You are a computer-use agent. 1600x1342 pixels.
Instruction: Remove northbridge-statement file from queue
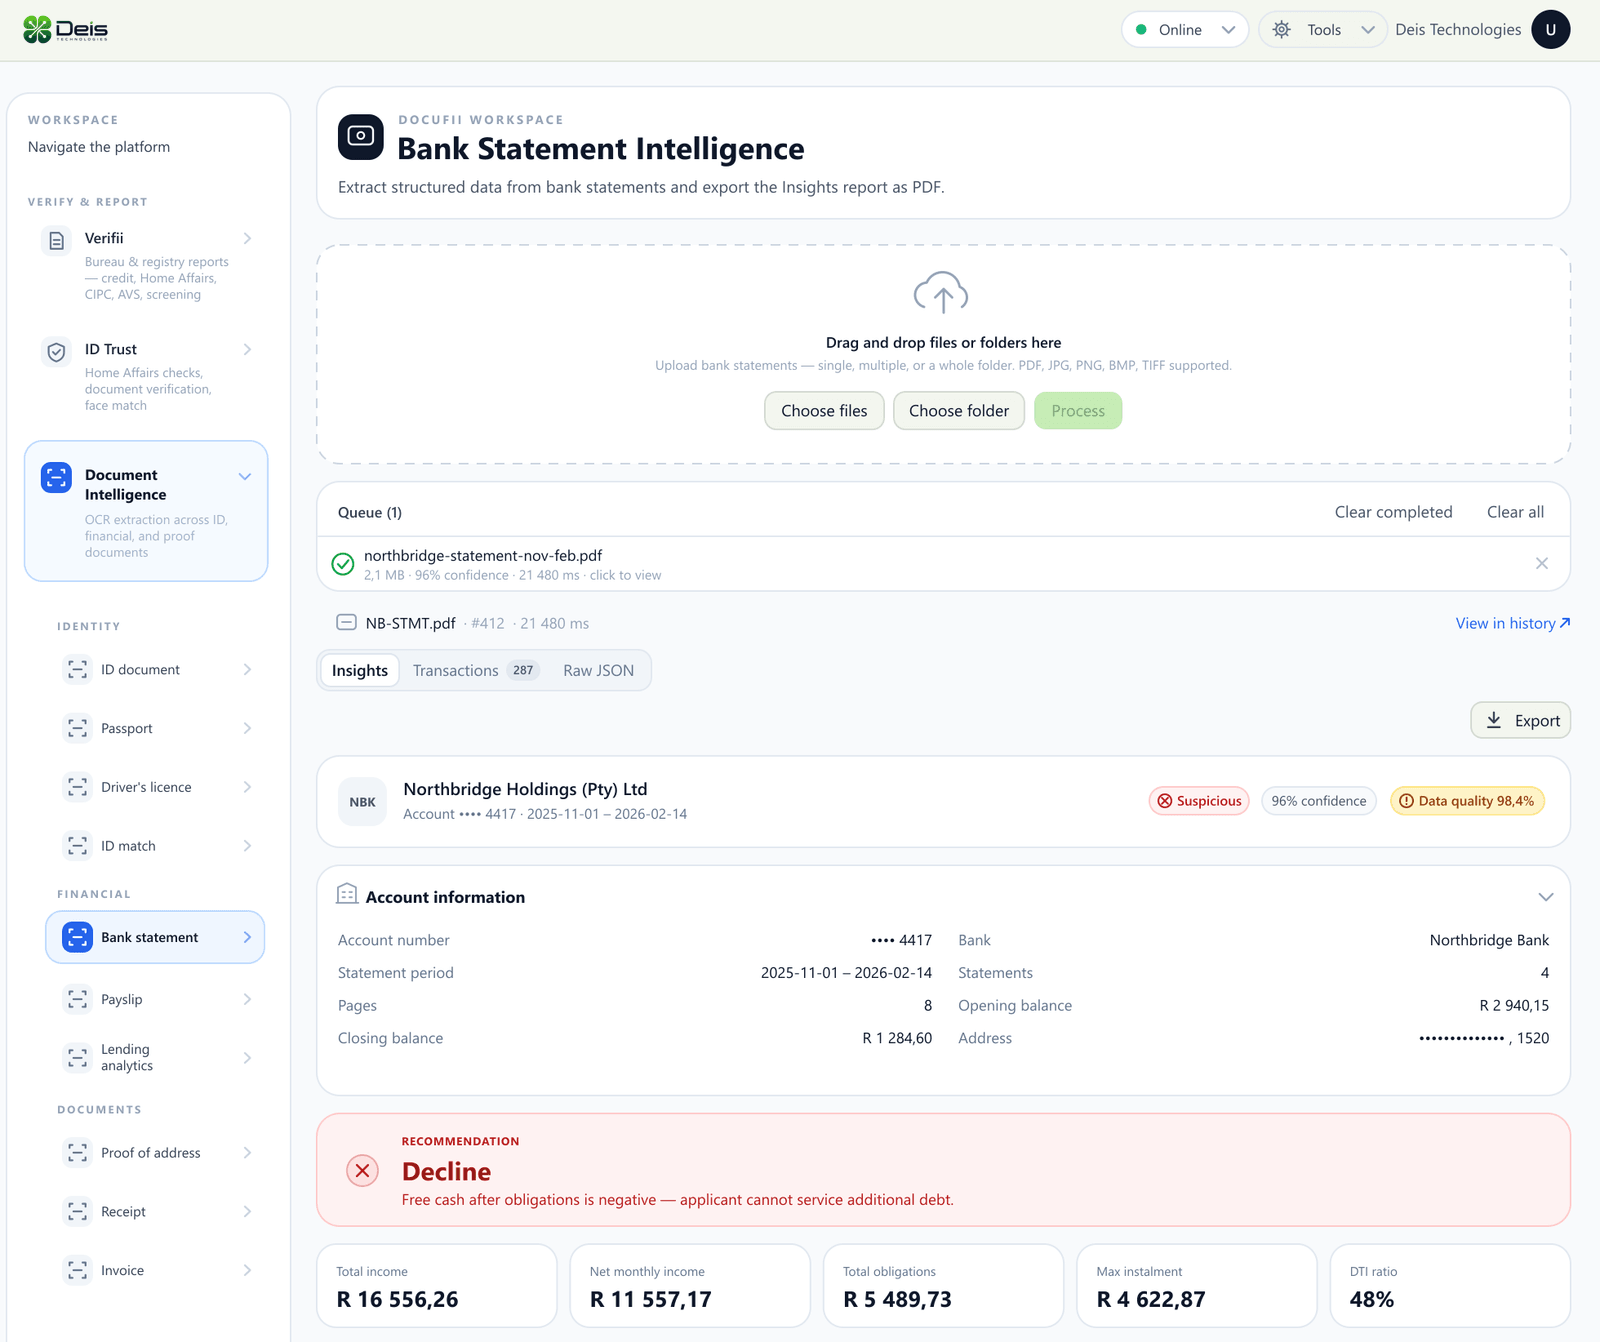tap(1542, 564)
